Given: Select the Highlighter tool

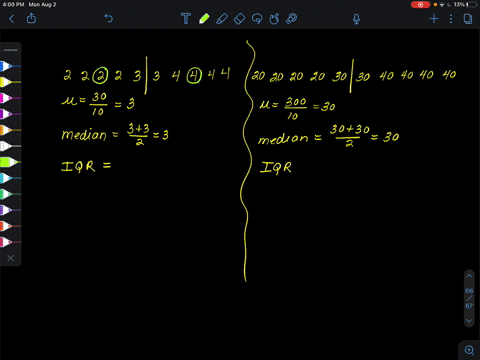Looking at the screenshot, I should [x=222, y=19].
